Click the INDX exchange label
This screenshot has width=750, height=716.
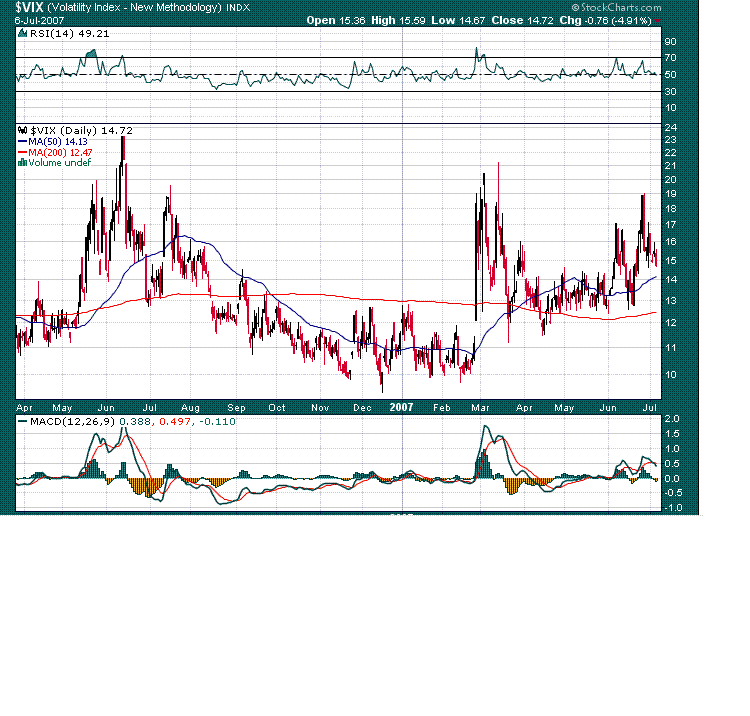[x=238, y=8]
